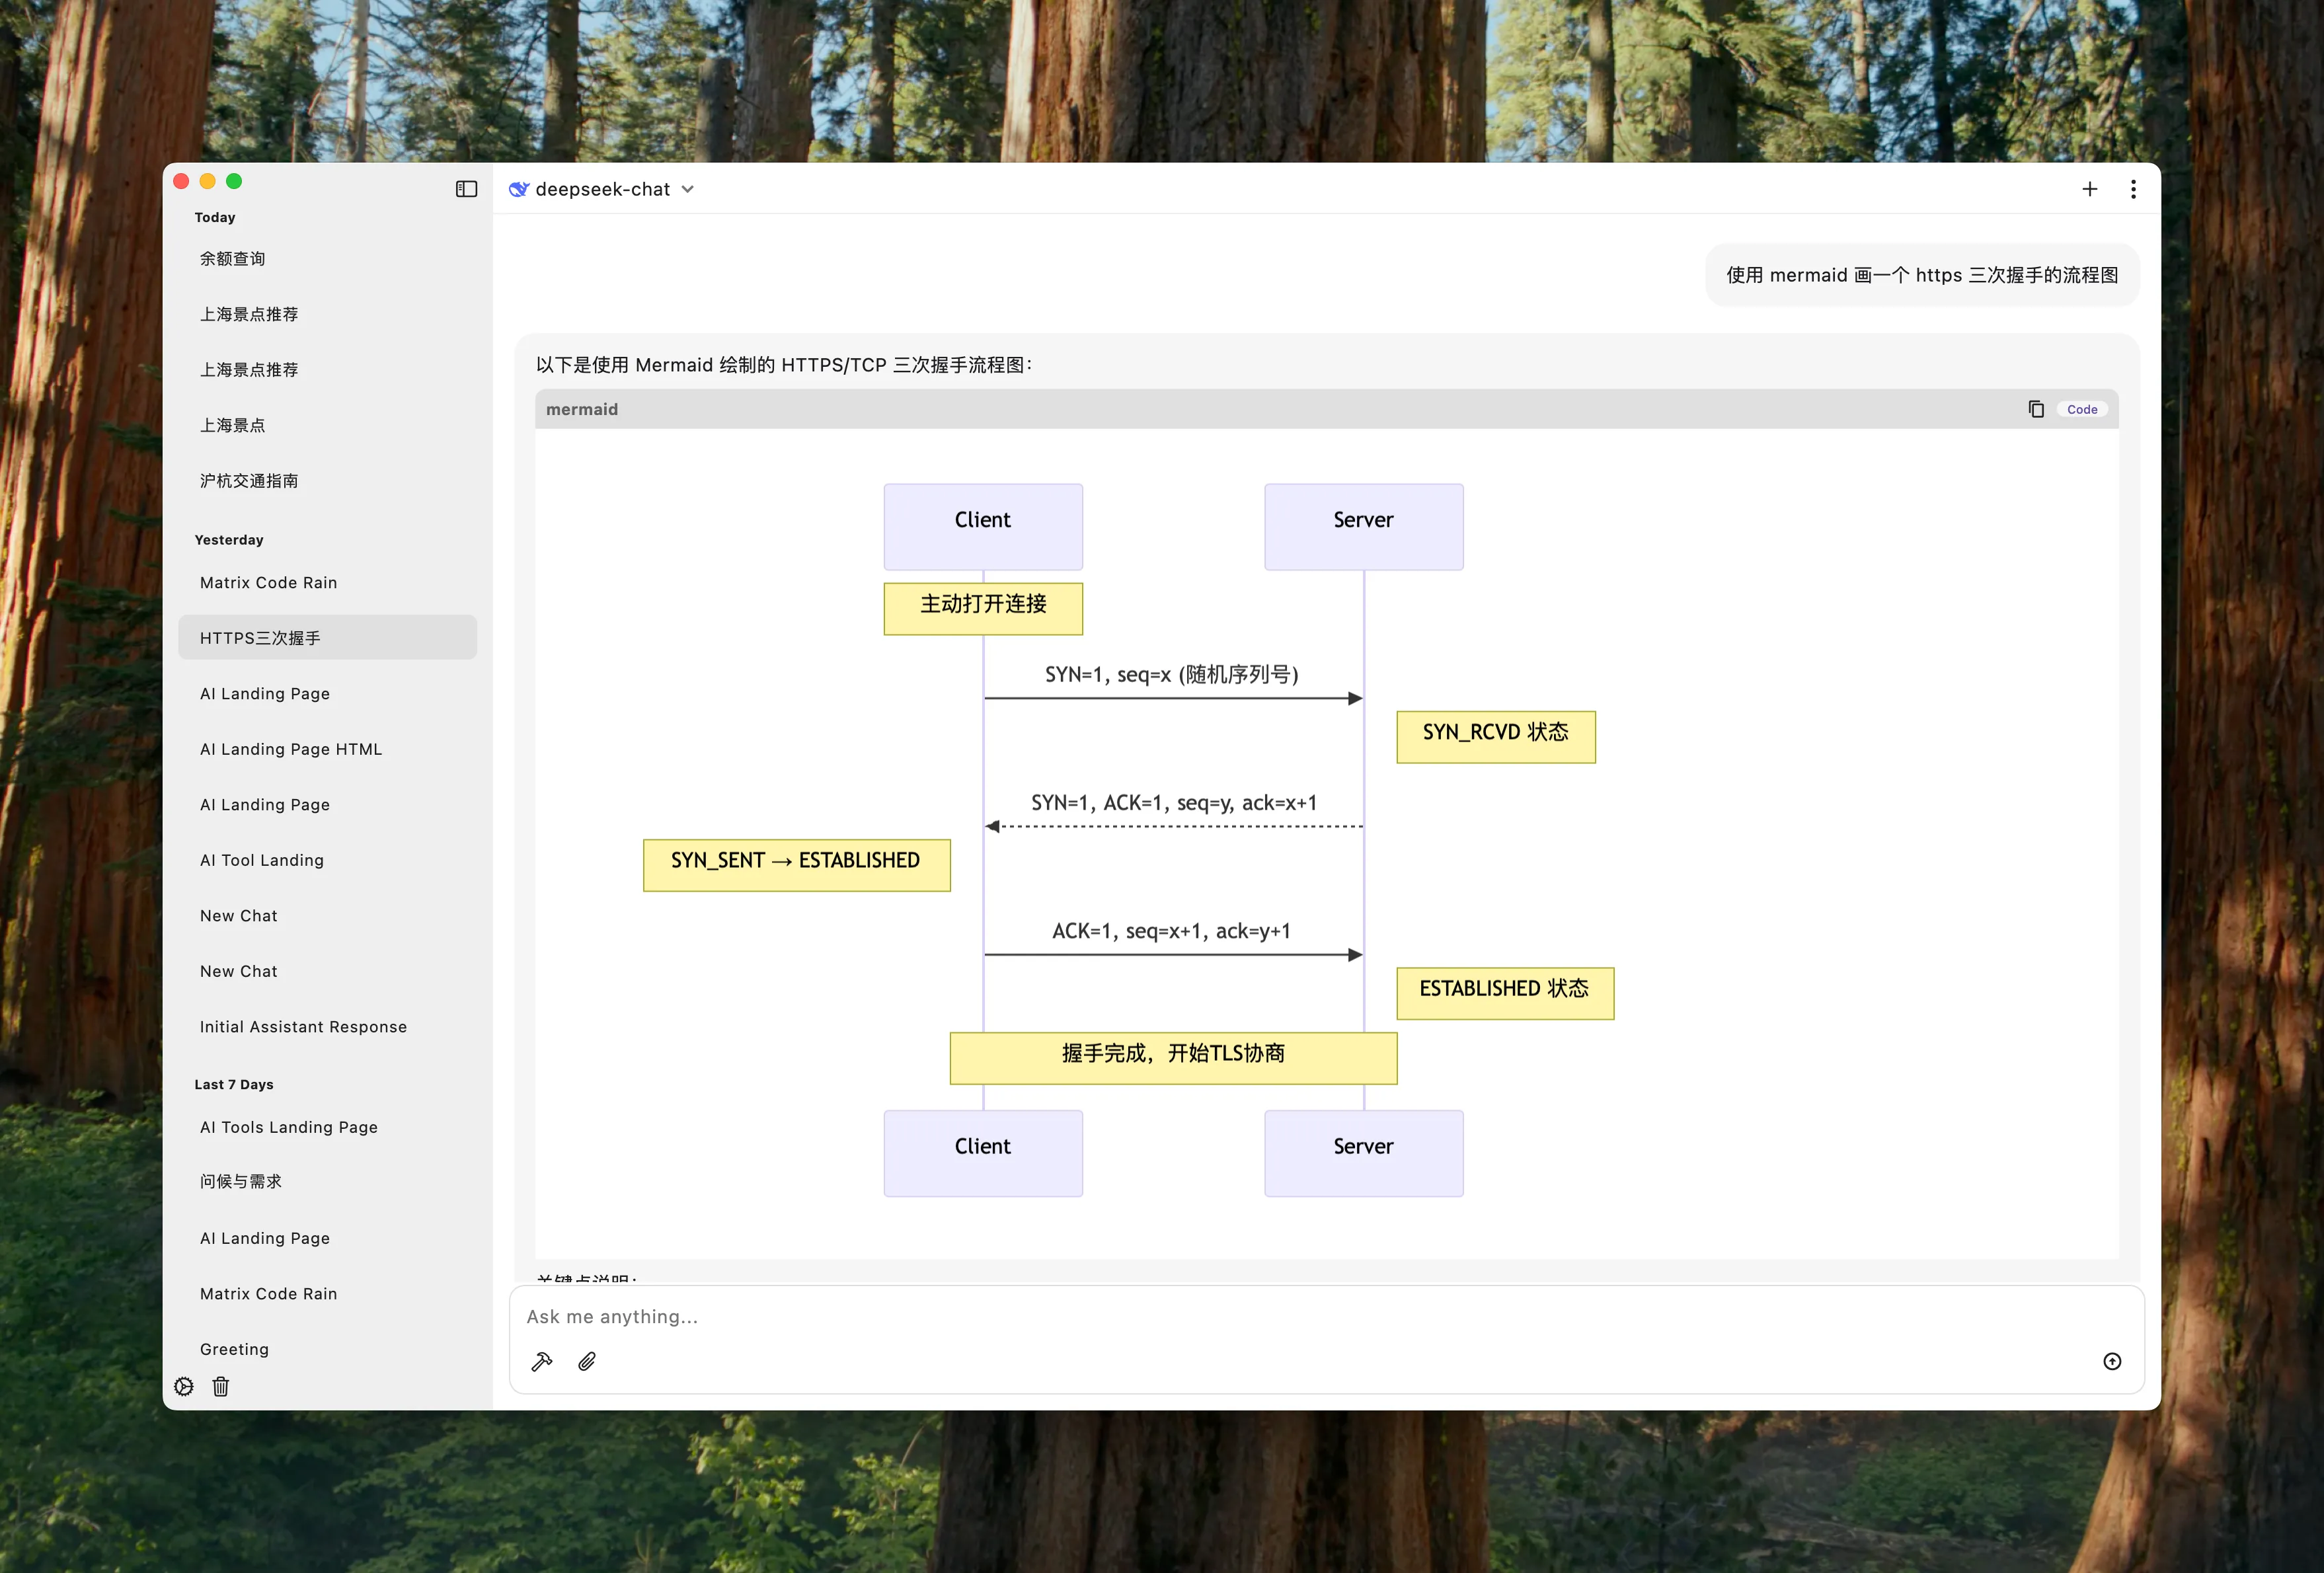Open the 余额查询 conversation
Screen dimensions: 2324x1573
pos(233,259)
